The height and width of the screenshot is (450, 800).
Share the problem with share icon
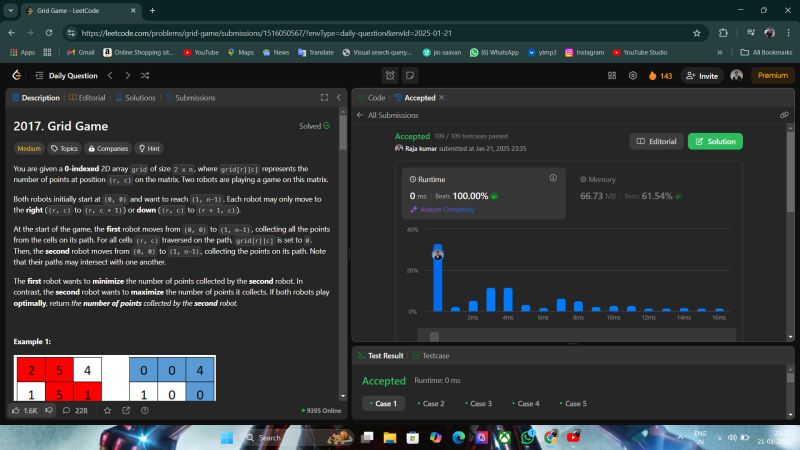coord(126,410)
